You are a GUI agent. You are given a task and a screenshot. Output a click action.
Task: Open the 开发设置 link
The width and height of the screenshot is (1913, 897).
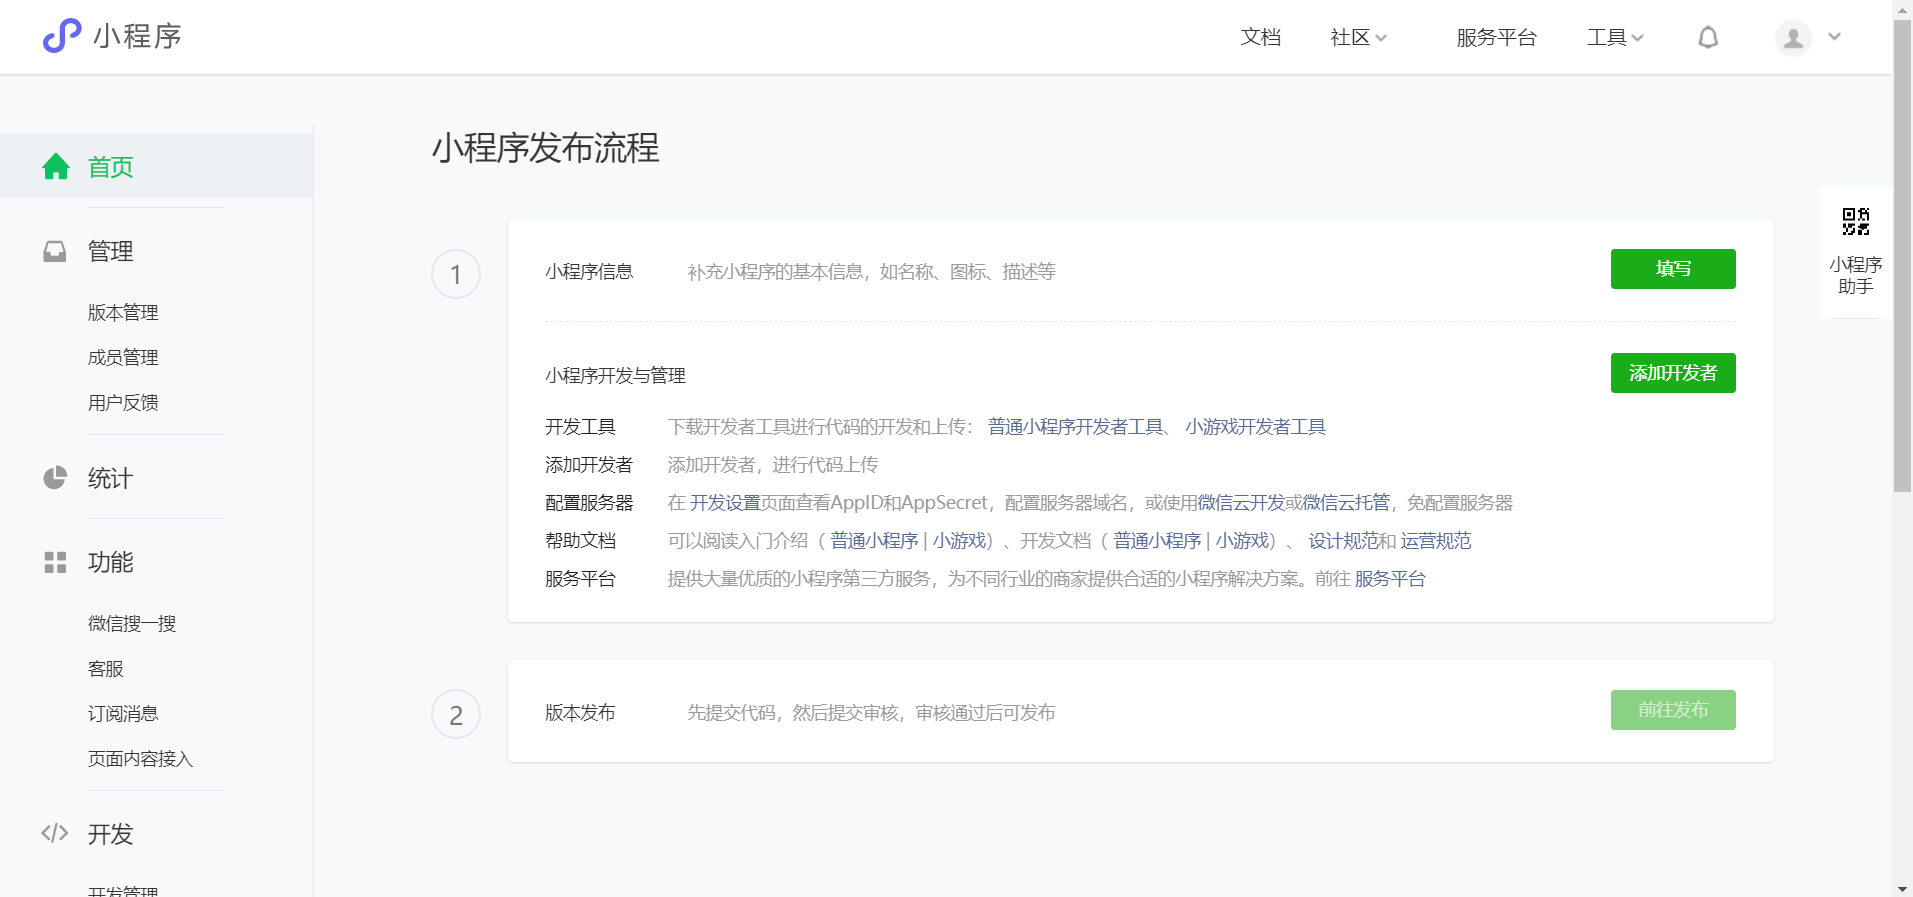point(725,503)
